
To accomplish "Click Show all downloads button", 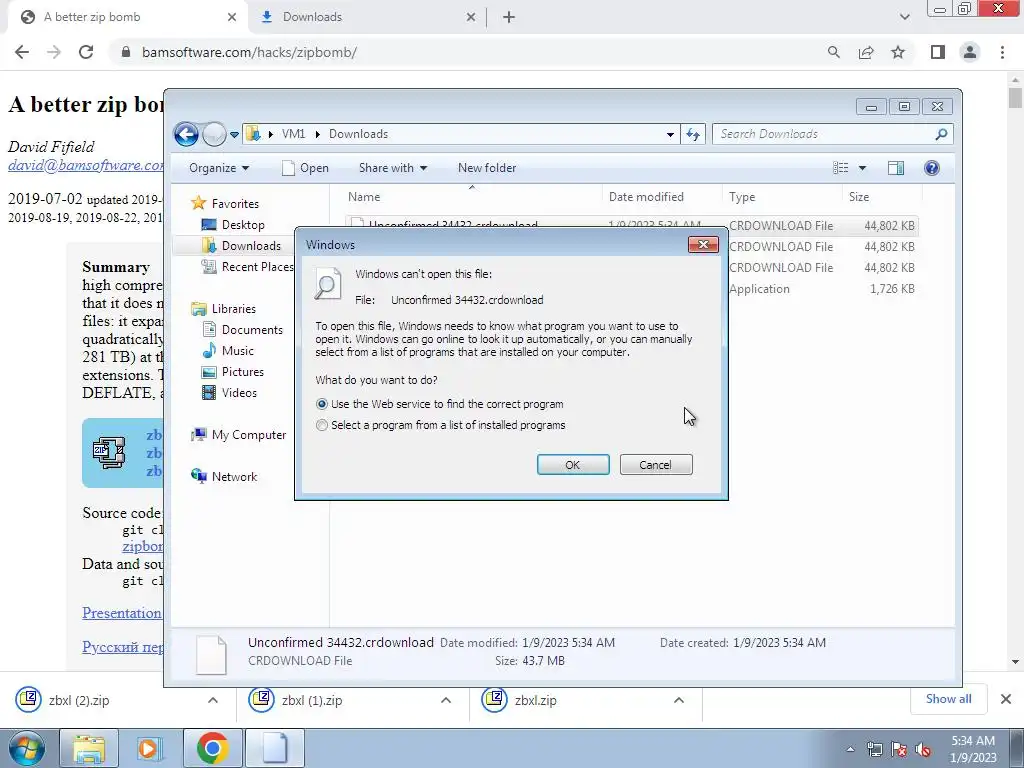I will [948, 699].
